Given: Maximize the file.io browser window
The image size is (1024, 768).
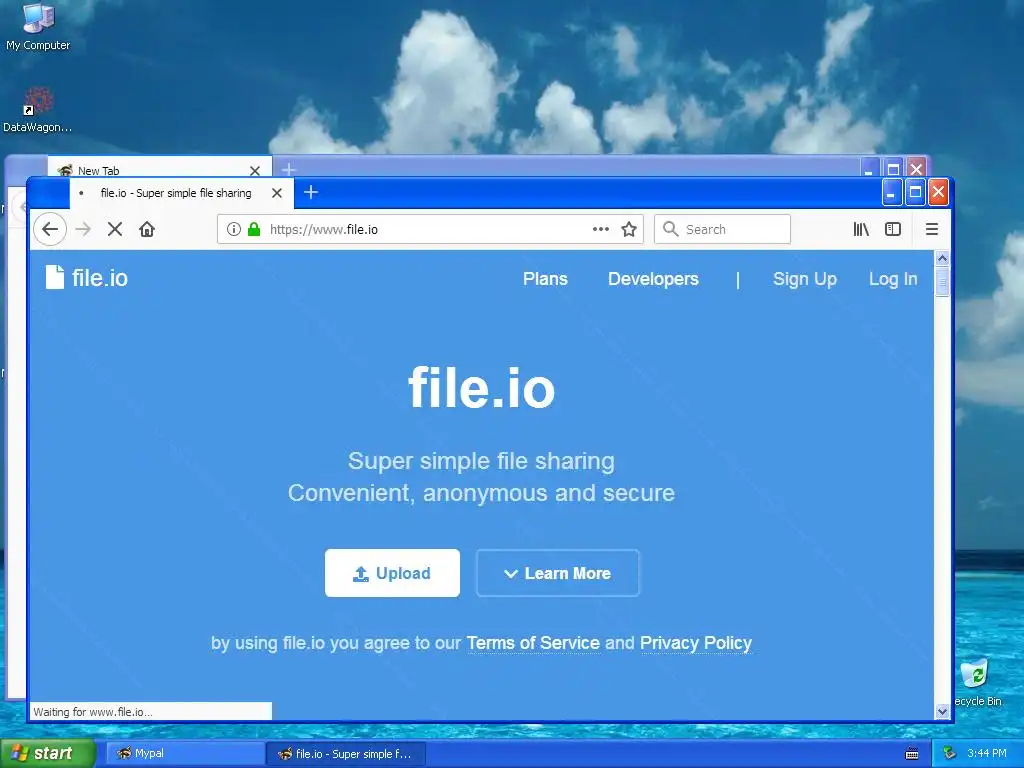Looking at the screenshot, I should point(916,192).
